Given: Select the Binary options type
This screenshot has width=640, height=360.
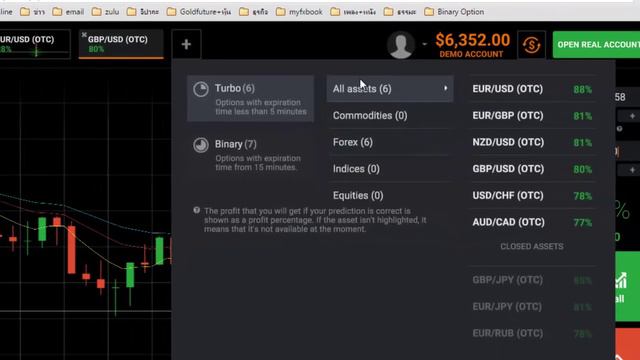Looking at the screenshot, I should pos(250,155).
